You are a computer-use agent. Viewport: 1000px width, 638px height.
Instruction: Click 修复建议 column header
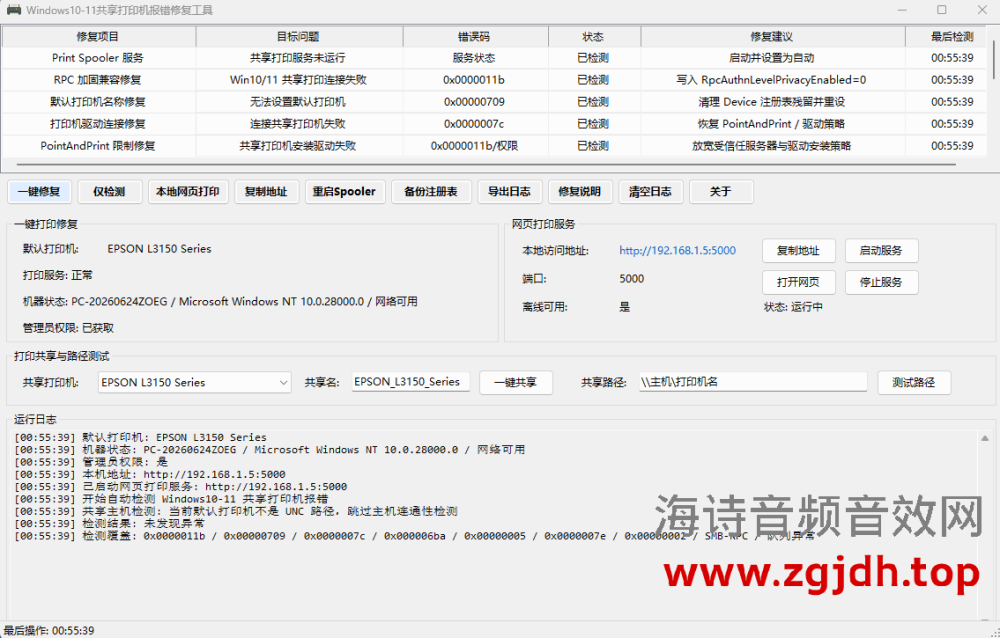click(x=772, y=37)
